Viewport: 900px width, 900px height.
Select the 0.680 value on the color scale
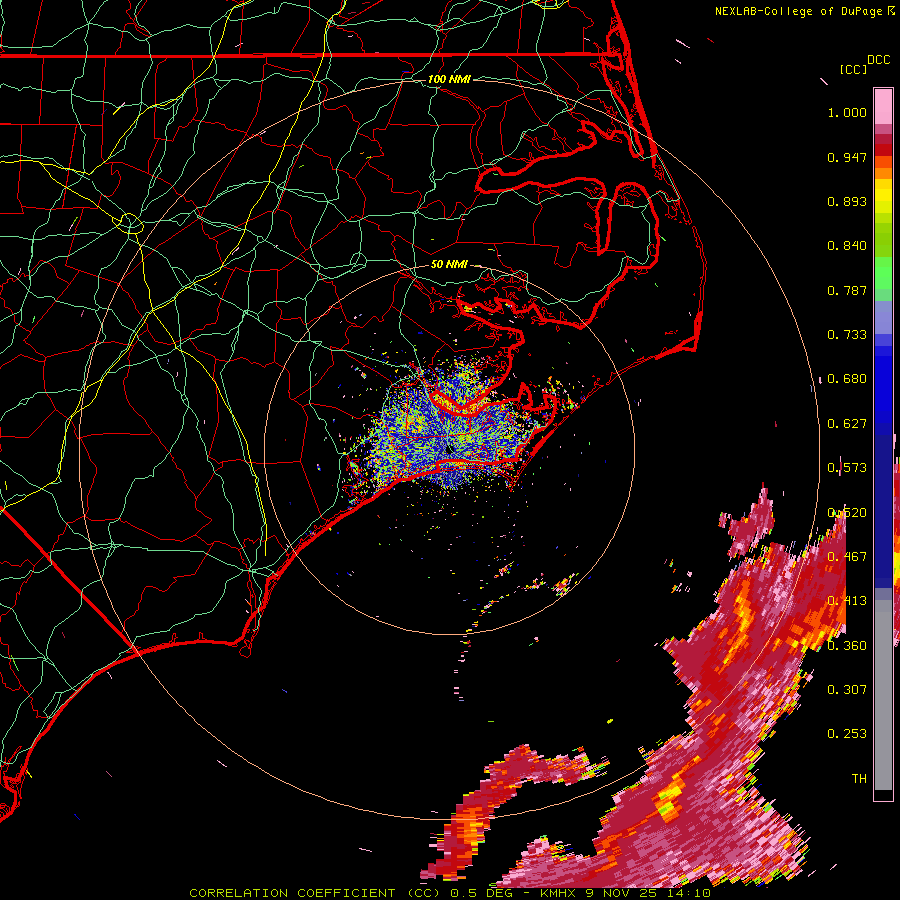(x=847, y=379)
